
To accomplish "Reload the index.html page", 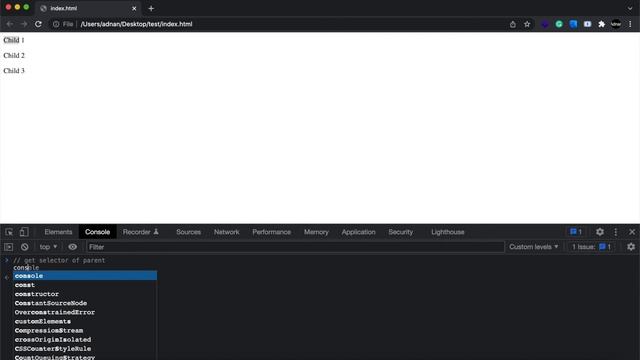I will click(38, 24).
